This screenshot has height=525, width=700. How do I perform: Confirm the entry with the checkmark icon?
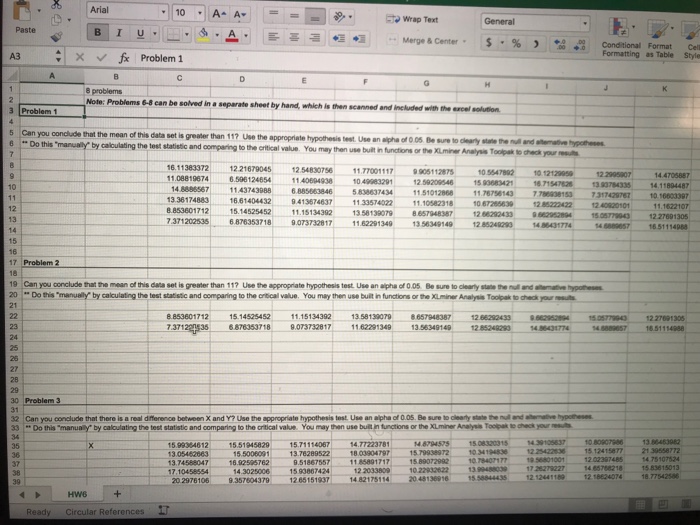click(102, 58)
